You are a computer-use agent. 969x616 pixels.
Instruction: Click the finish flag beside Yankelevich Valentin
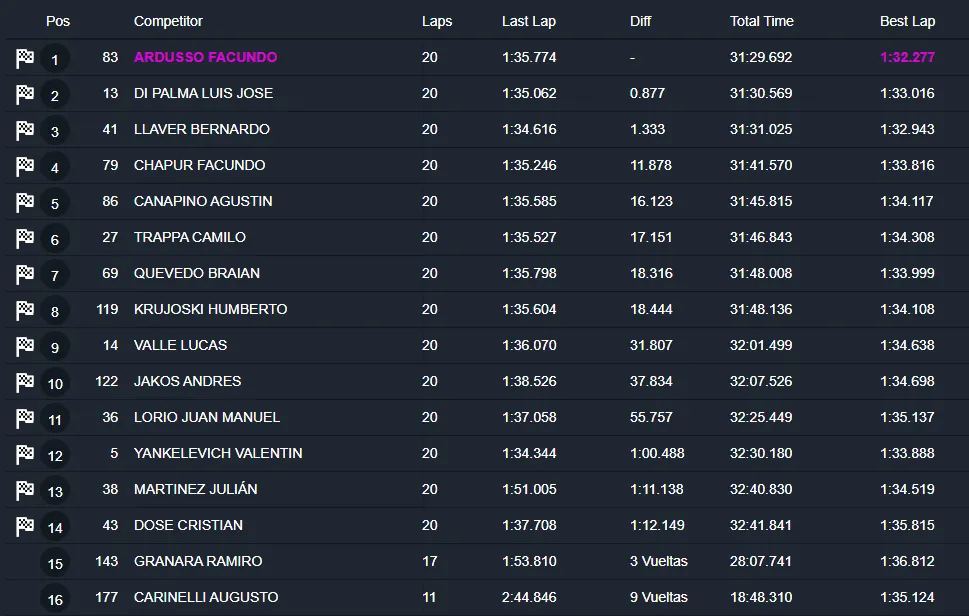(x=25, y=455)
